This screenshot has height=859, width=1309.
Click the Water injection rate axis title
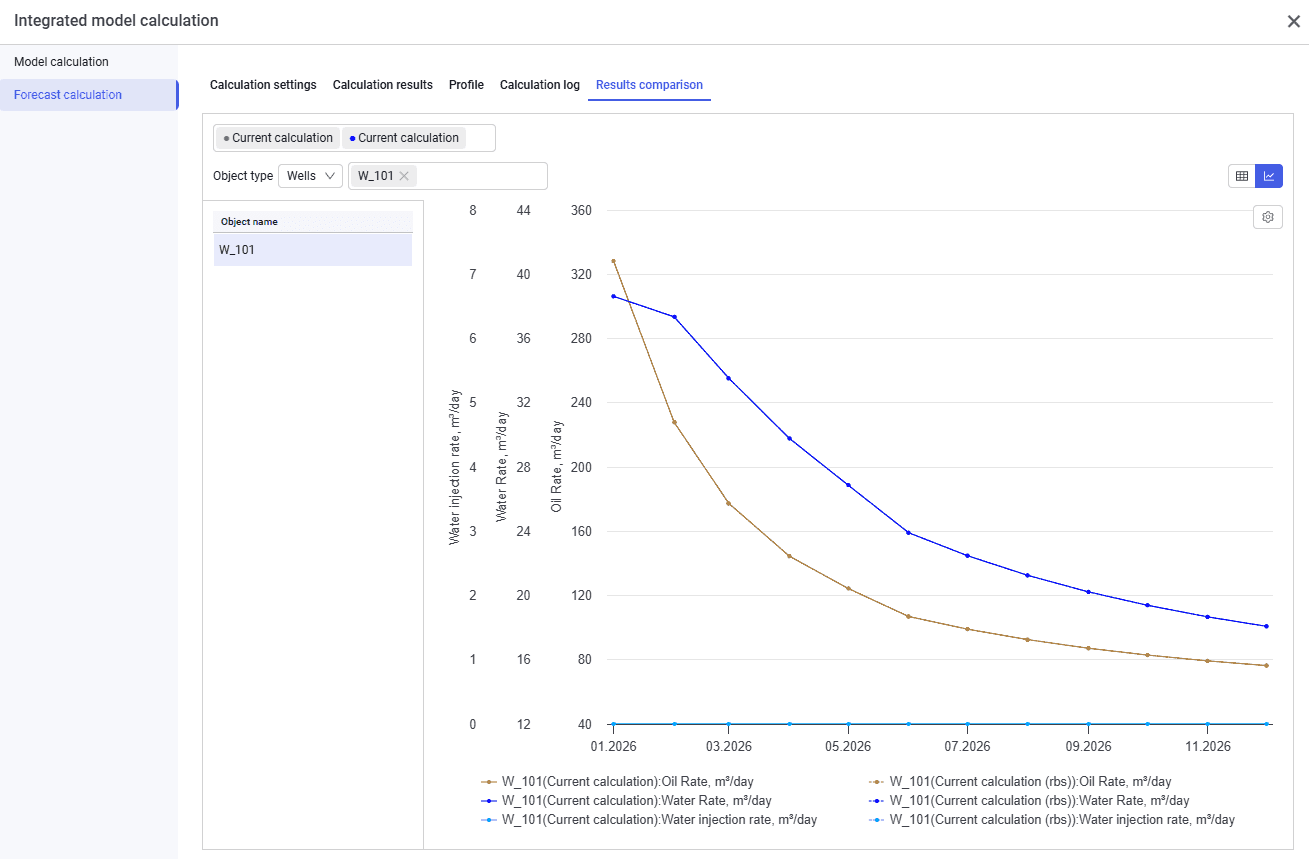(455, 467)
